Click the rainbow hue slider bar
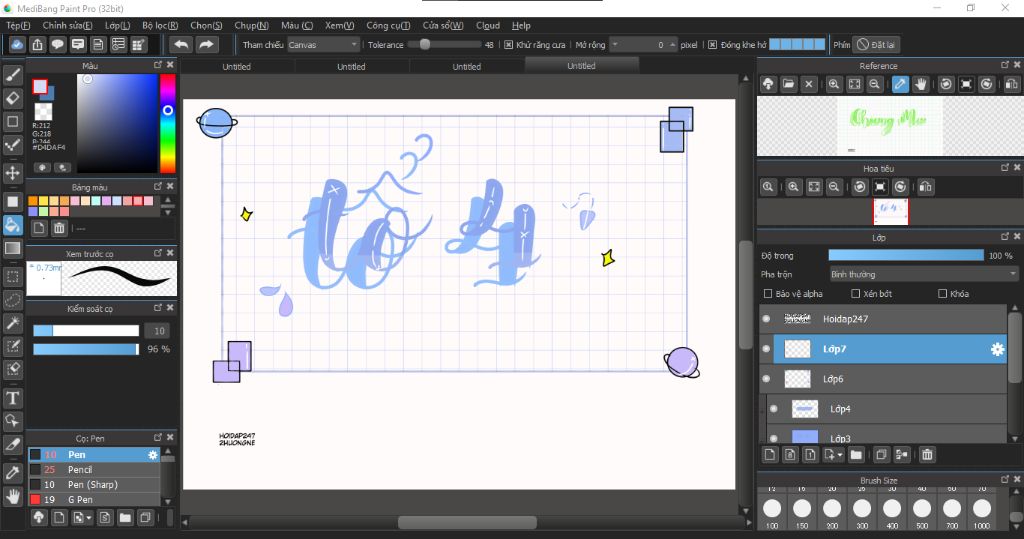The width and height of the screenshot is (1024, 539). 168,123
